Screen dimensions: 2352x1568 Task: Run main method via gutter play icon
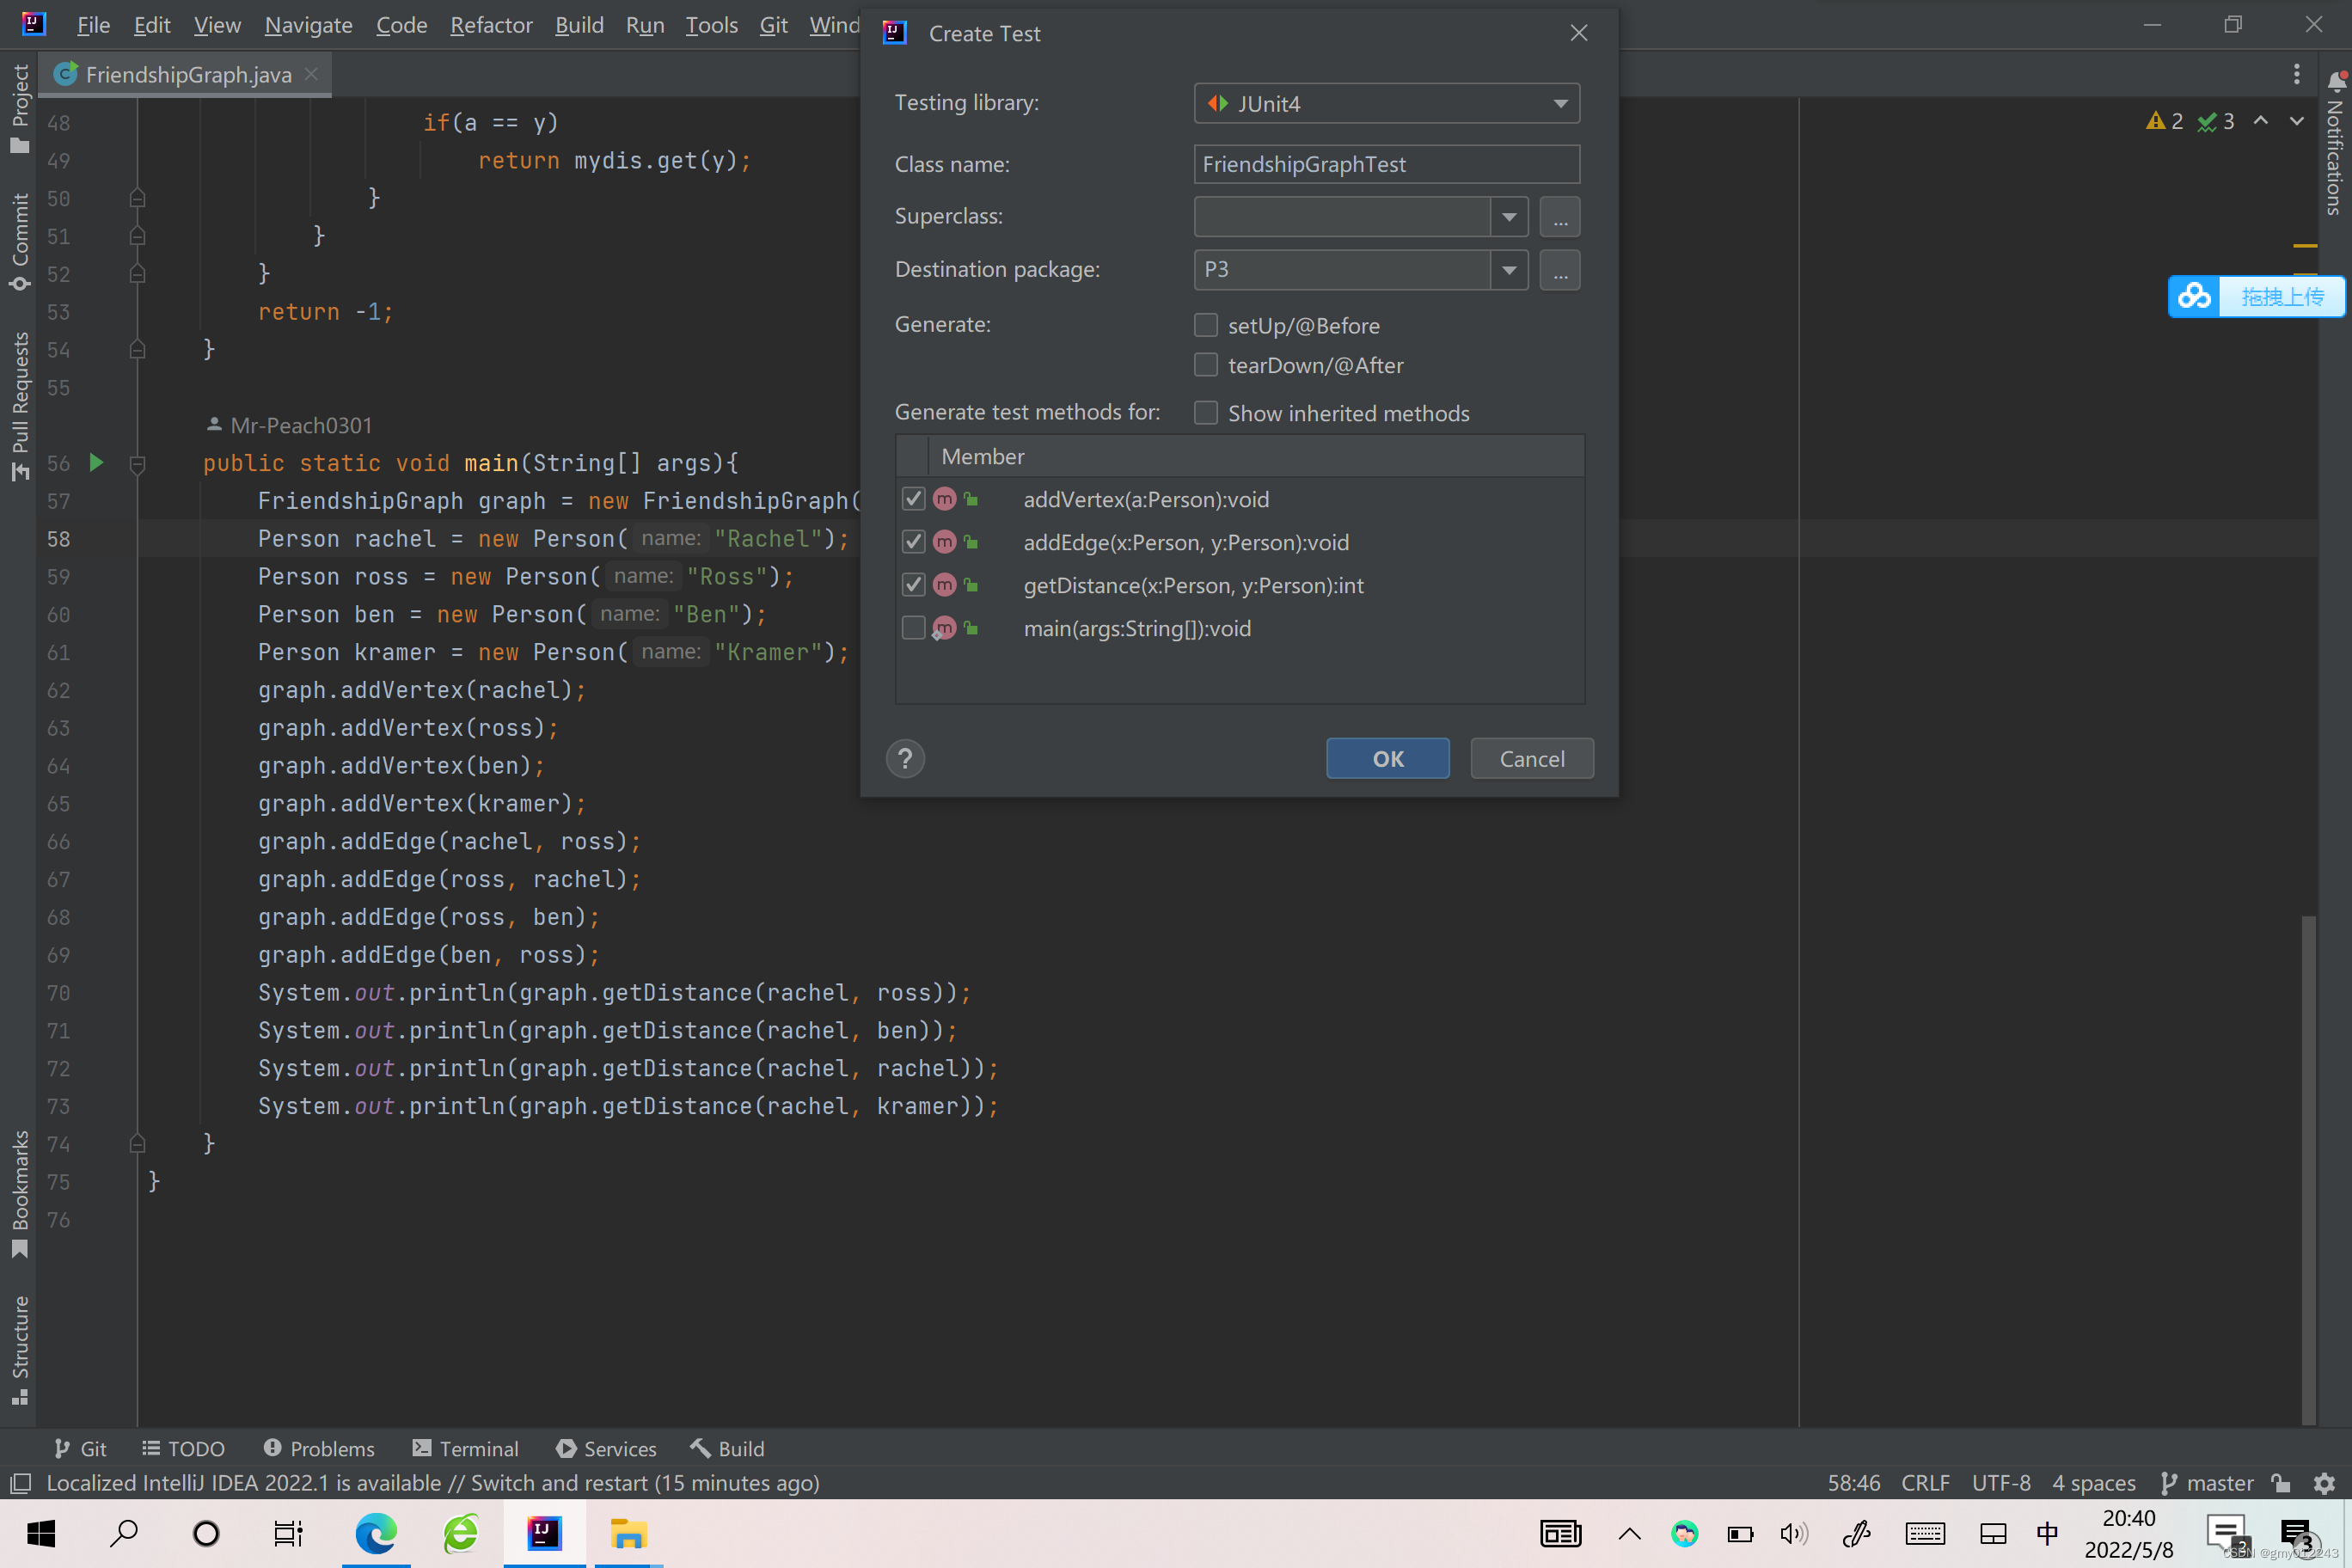pos(95,462)
